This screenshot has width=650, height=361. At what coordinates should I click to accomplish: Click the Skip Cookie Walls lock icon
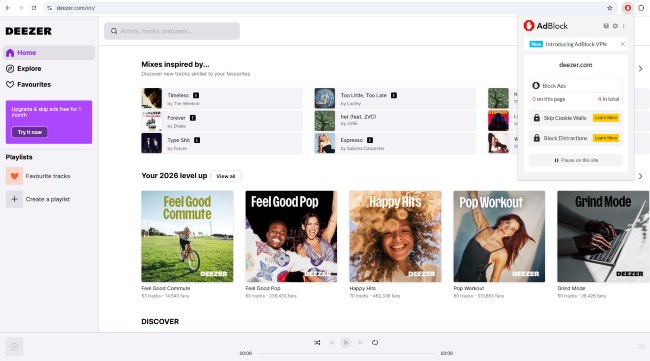pos(536,118)
